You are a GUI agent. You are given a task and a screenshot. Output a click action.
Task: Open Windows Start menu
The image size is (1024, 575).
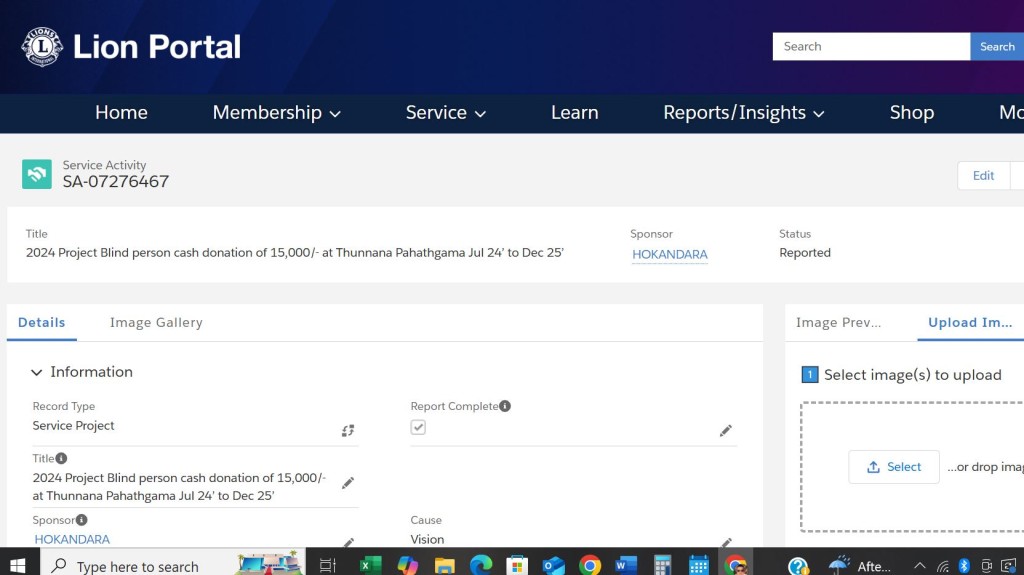coord(17,565)
